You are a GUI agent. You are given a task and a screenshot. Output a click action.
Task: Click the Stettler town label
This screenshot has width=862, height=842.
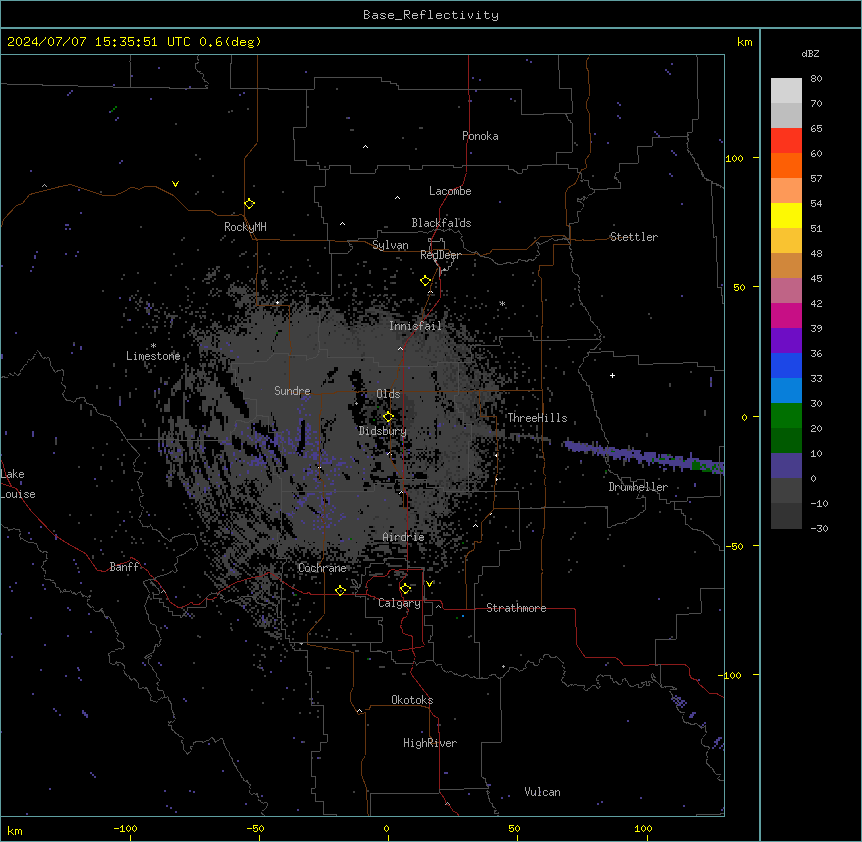coord(634,237)
